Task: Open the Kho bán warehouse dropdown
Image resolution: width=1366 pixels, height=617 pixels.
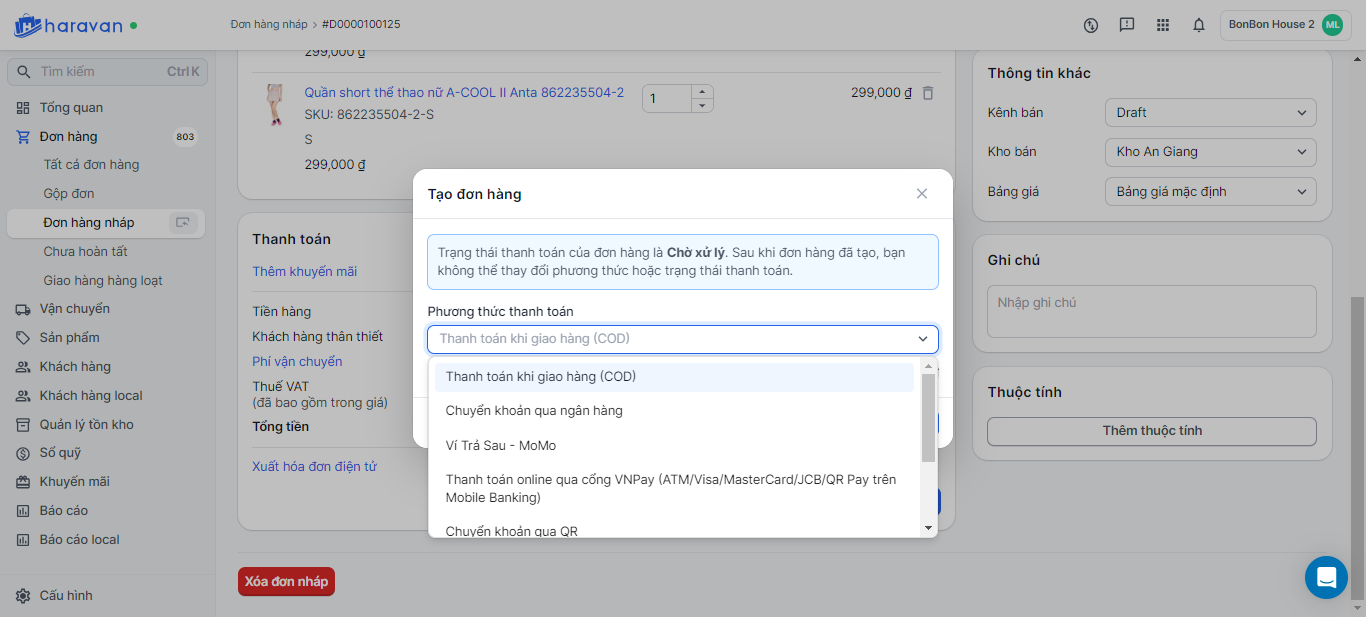Action: [x=1210, y=152]
